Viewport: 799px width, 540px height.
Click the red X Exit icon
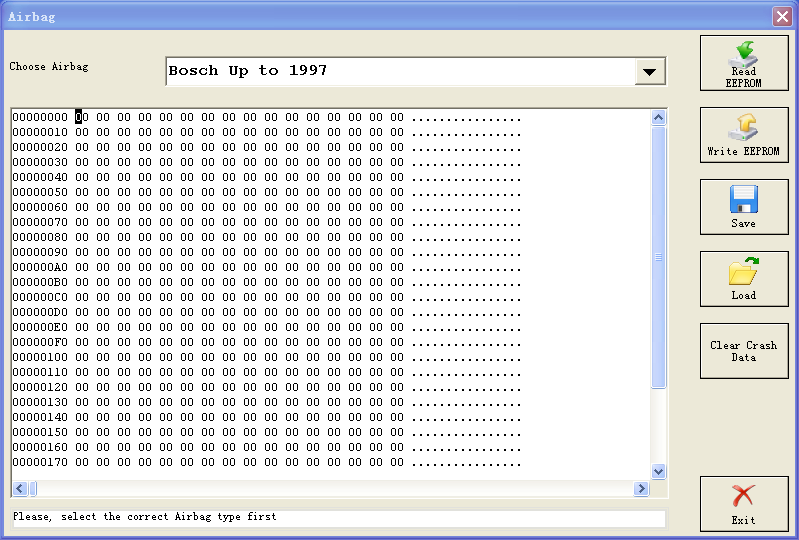743,496
